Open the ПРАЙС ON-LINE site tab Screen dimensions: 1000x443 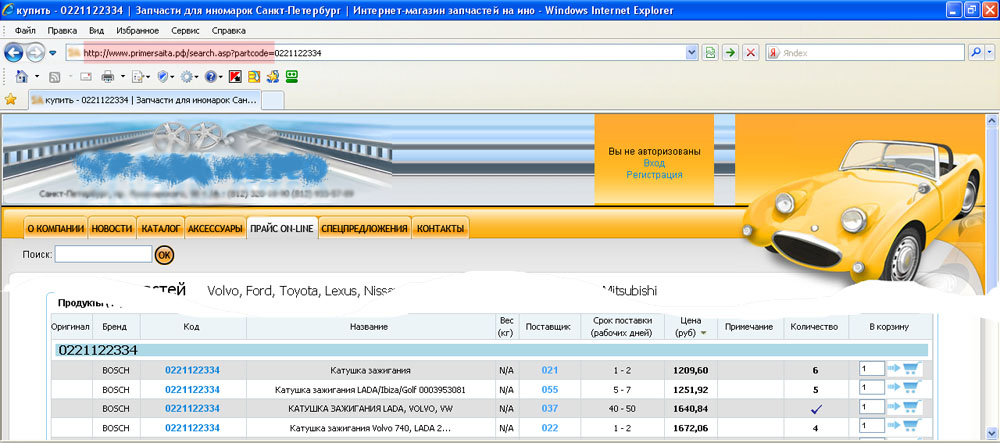coord(282,228)
